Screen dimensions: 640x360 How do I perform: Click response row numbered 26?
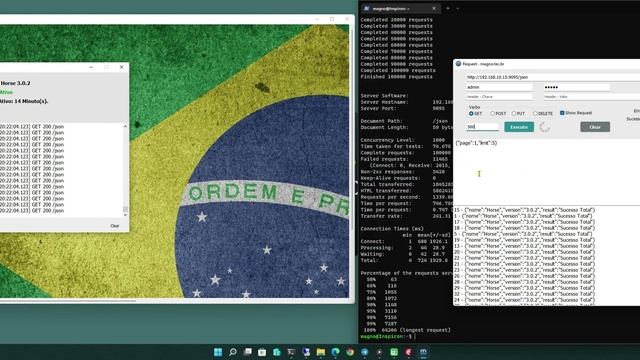tap(524, 276)
